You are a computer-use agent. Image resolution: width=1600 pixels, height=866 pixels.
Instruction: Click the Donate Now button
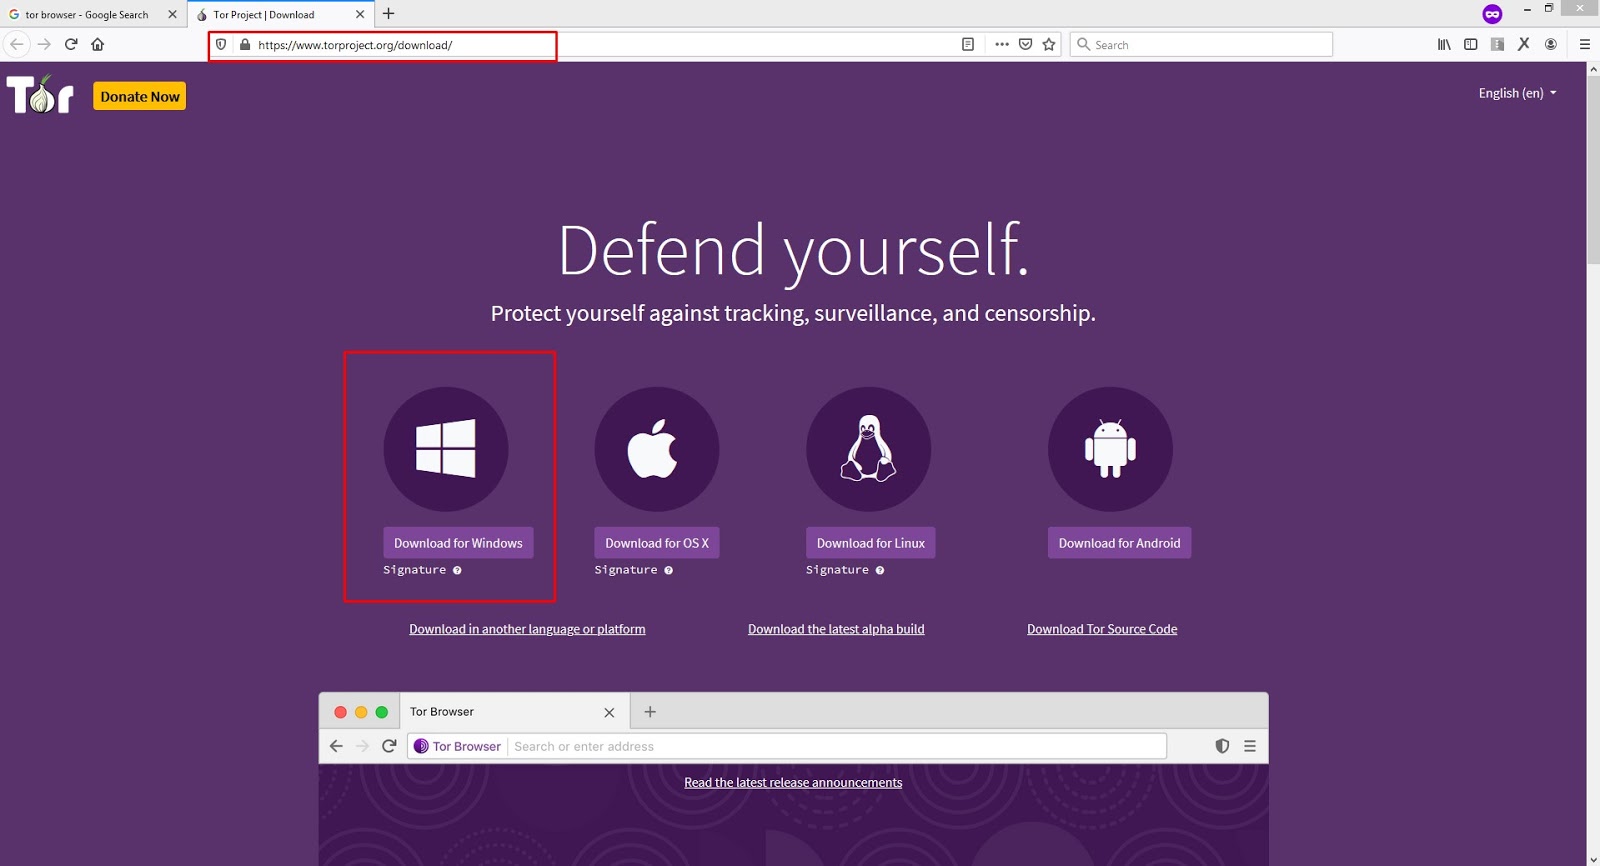click(x=140, y=96)
